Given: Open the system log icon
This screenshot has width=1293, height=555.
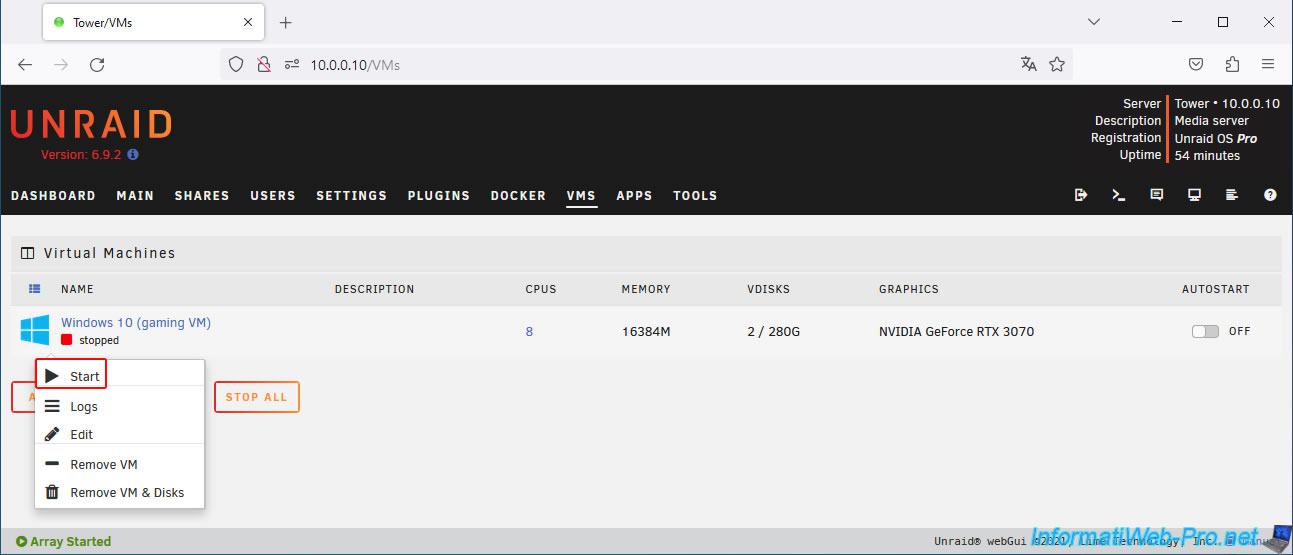Looking at the screenshot, I should click(1232, 195).
